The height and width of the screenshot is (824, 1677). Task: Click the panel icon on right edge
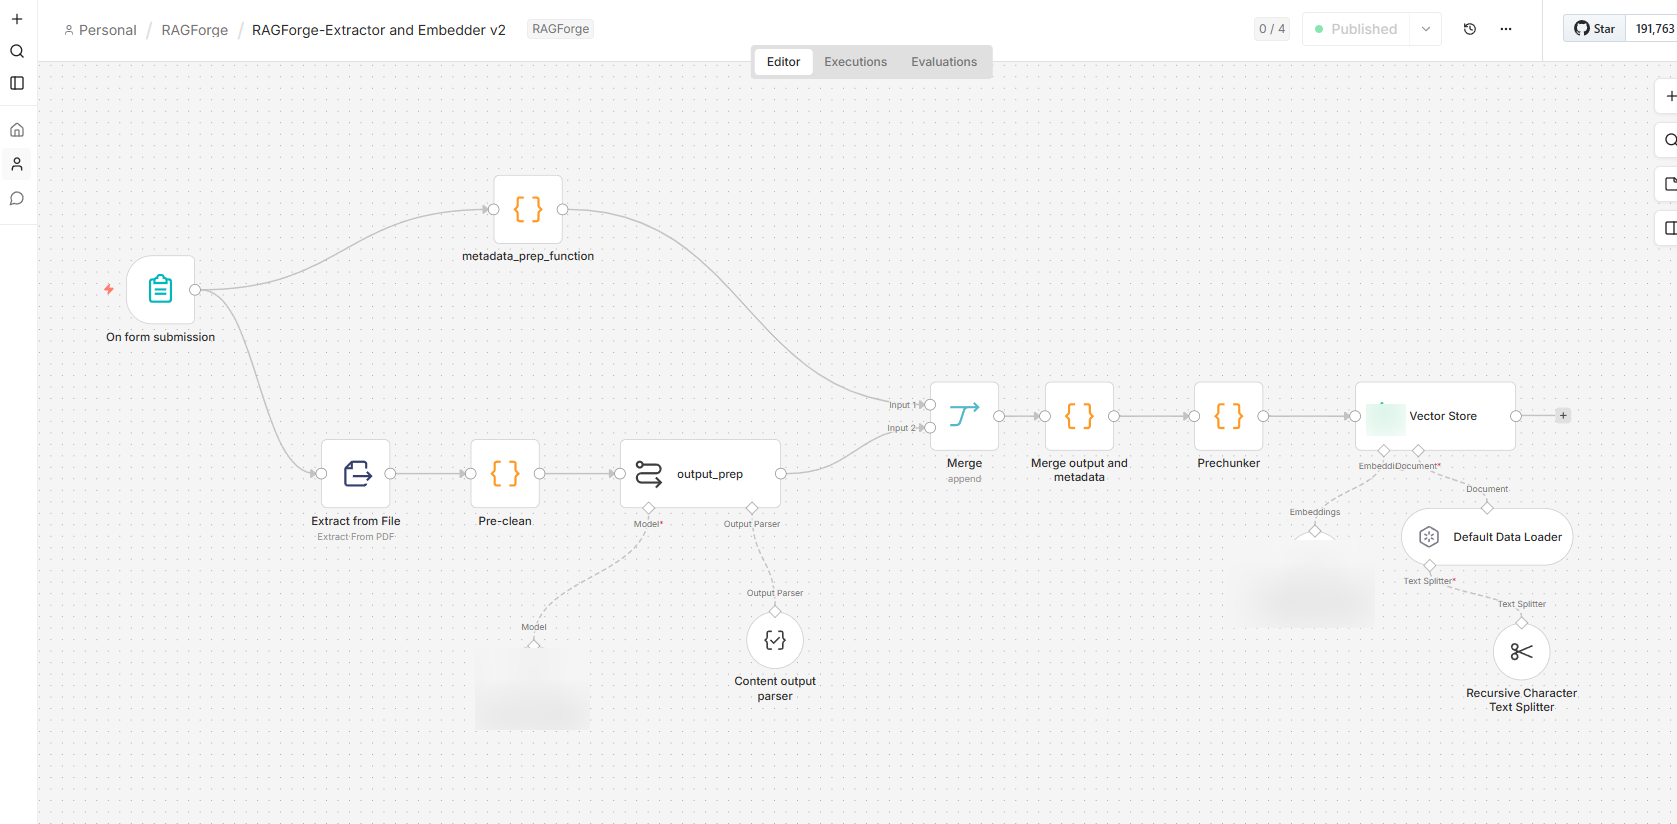point(1669,228)
